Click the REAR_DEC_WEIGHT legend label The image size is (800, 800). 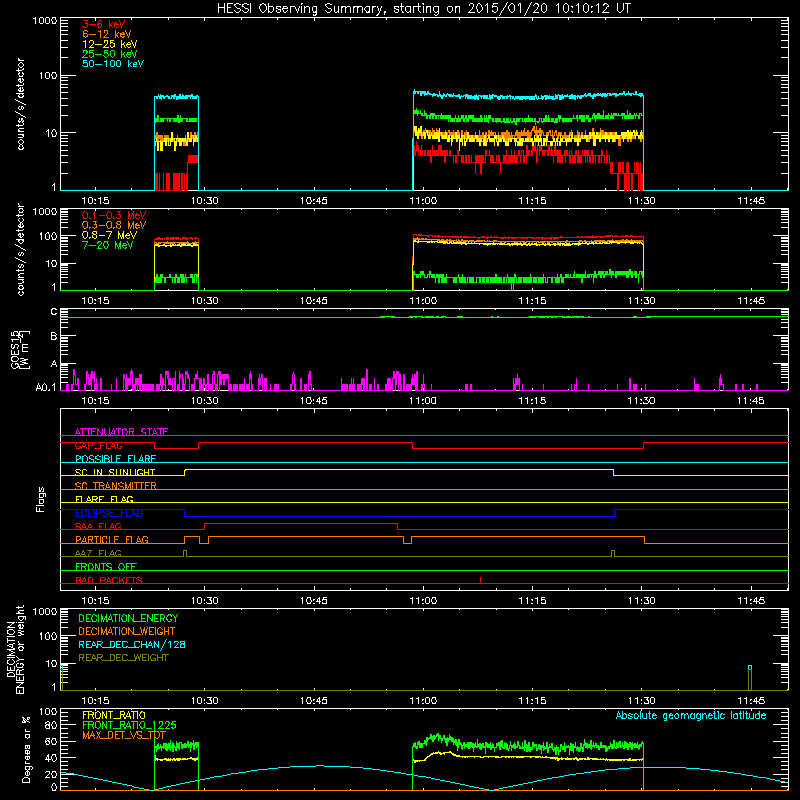click(x=123, y=658)
